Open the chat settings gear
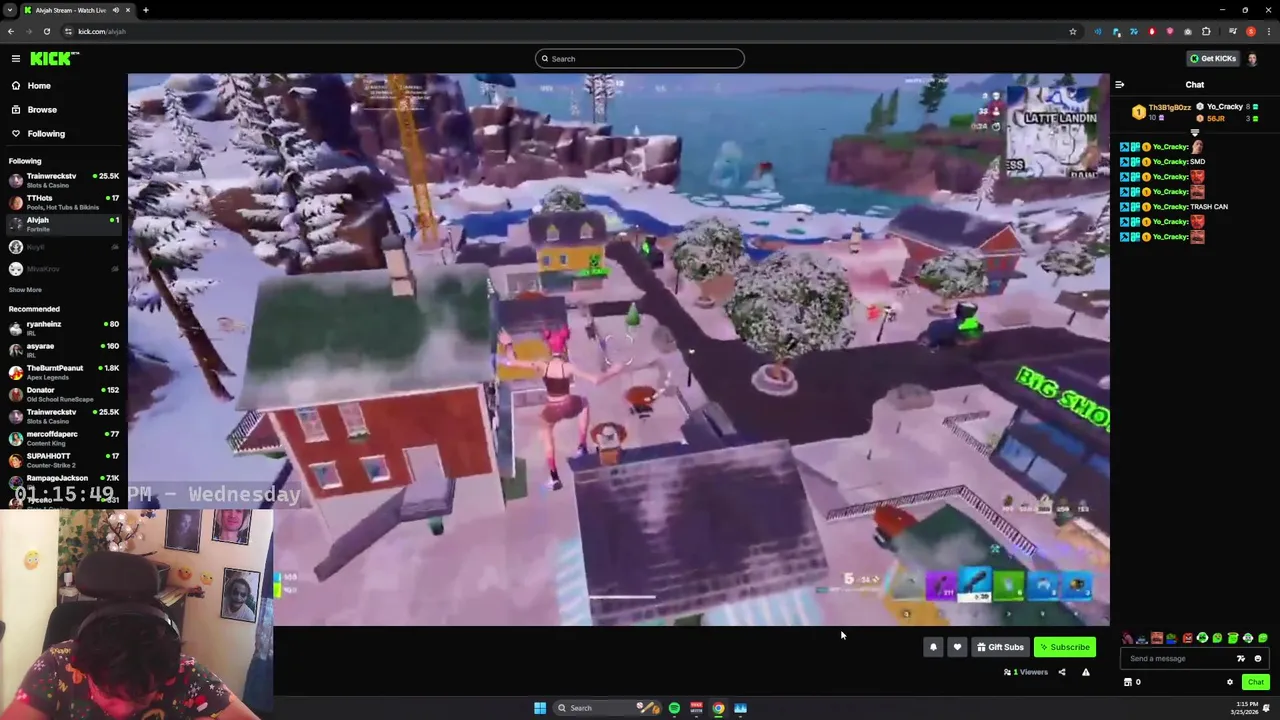This screenshot has width=1280, height=720. pyautogui.click(x=1230, y=682)
